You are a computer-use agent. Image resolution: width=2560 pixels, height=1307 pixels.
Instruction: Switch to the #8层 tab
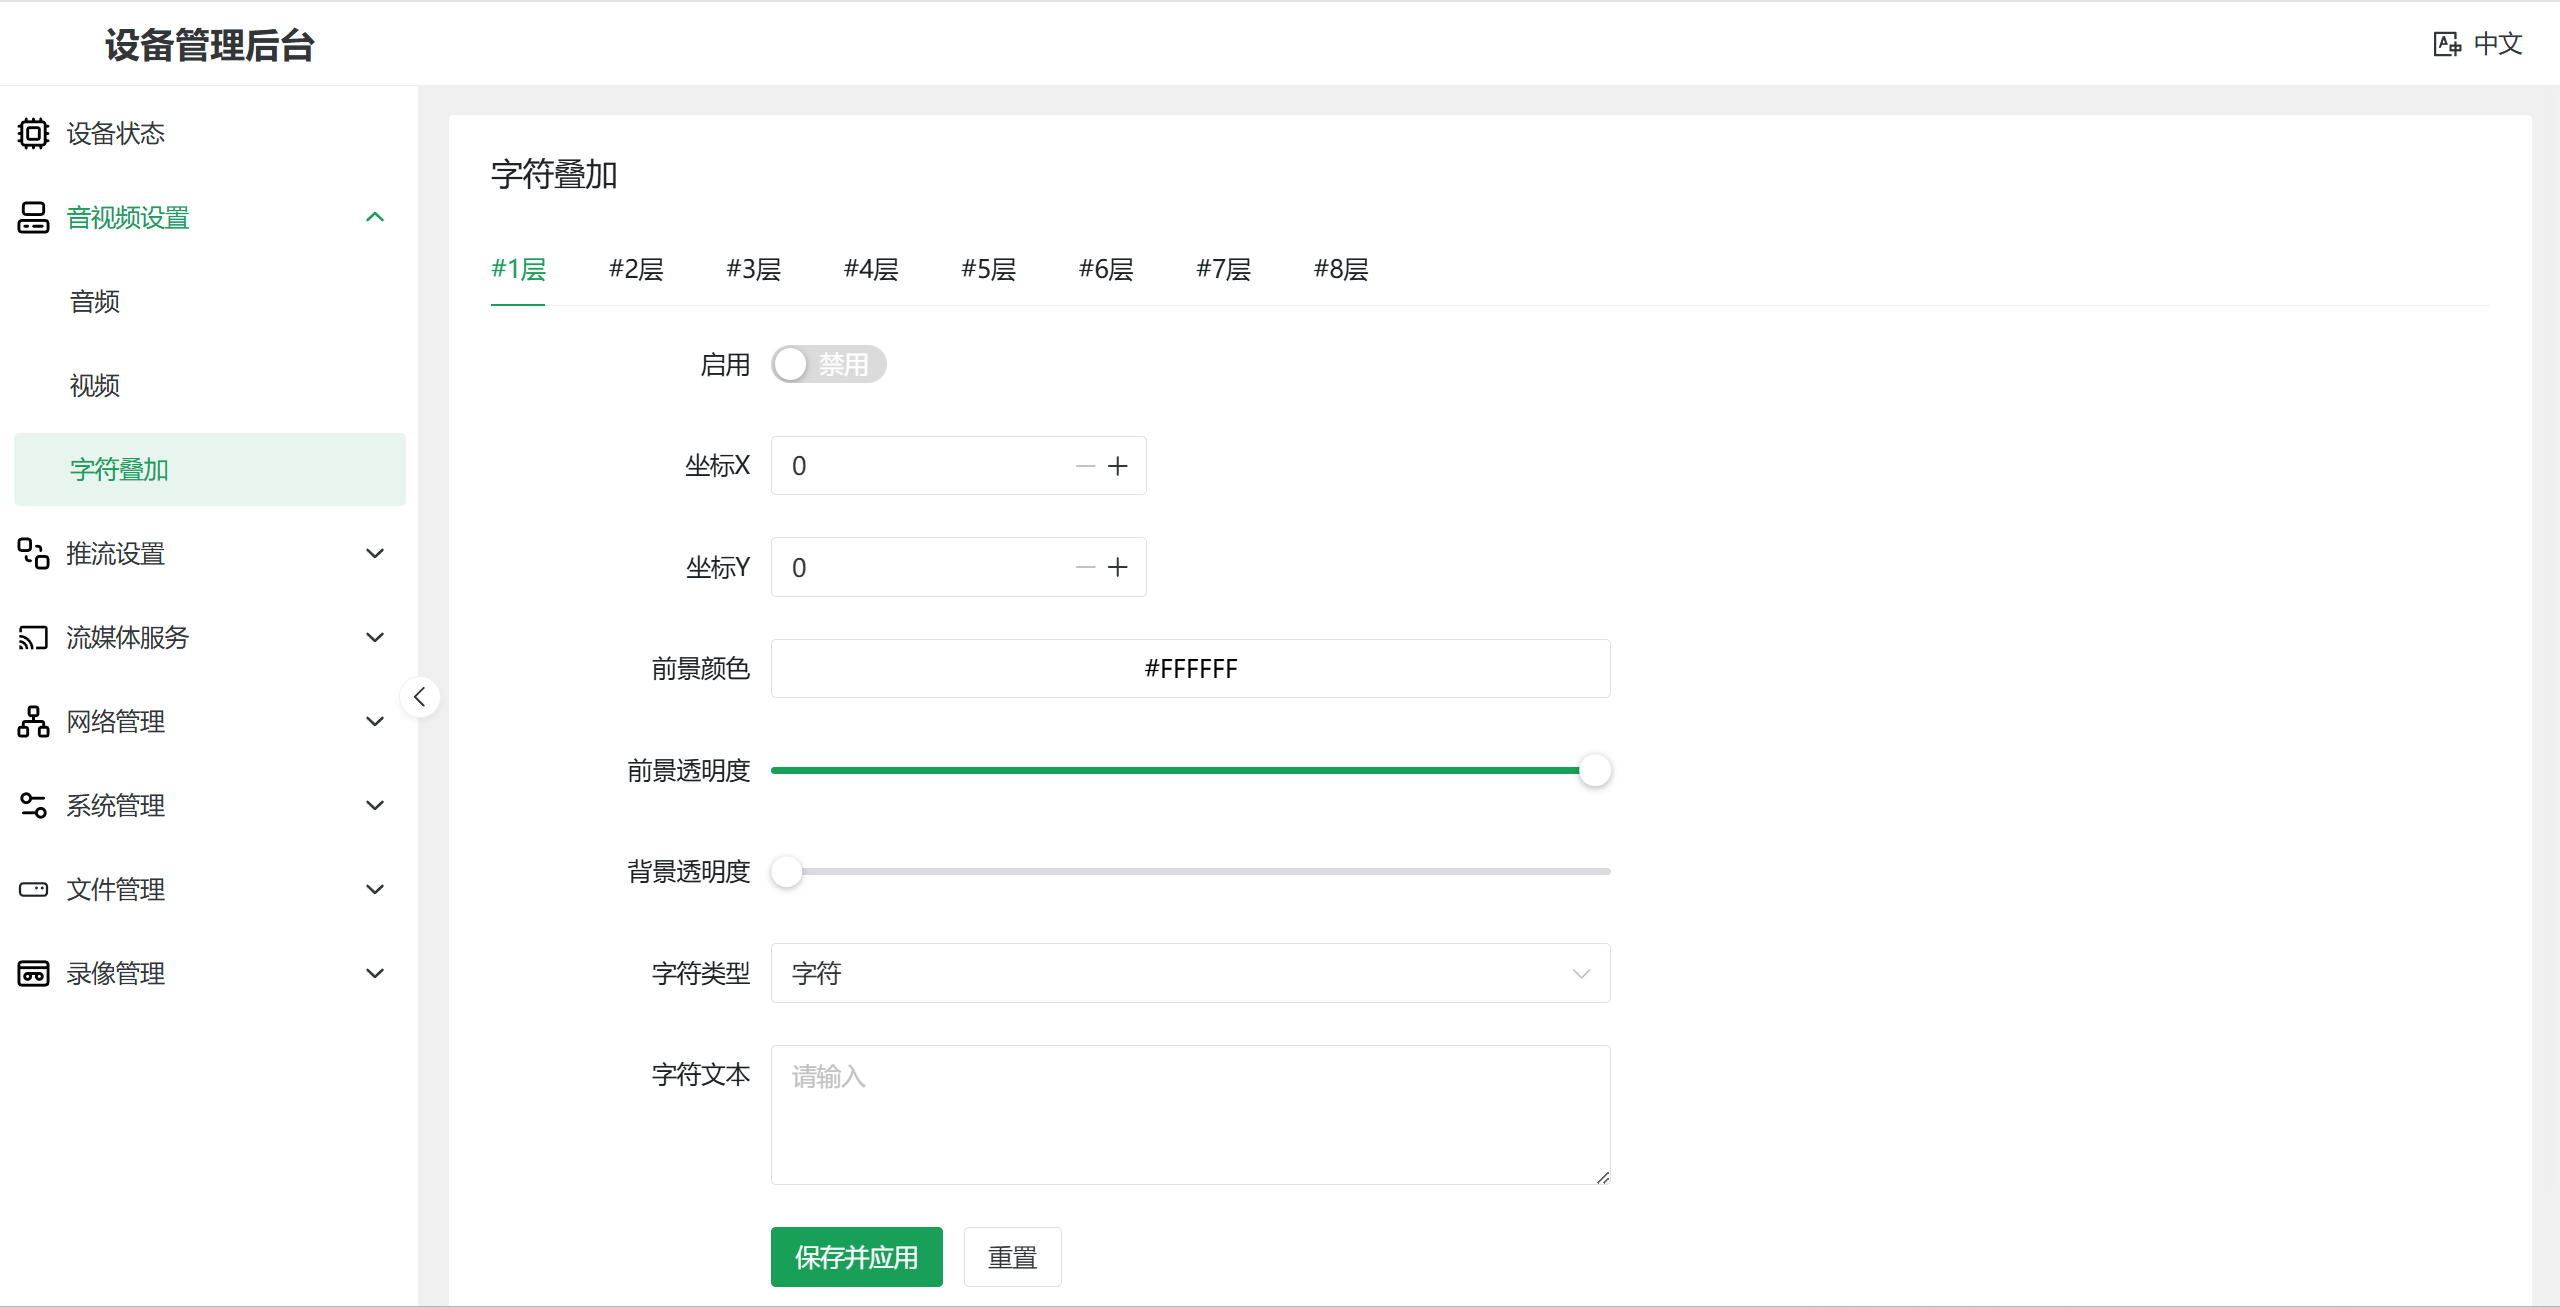pos(1340,269)
